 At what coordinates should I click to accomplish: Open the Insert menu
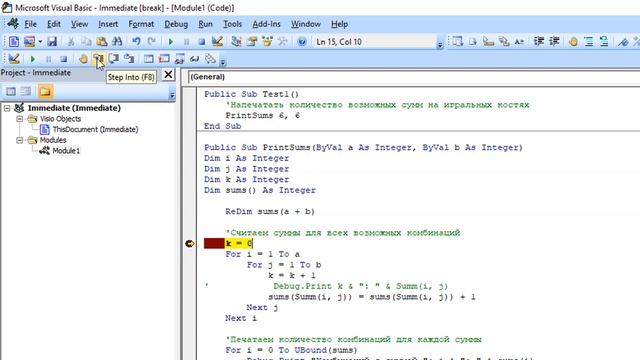coord(108,24)
